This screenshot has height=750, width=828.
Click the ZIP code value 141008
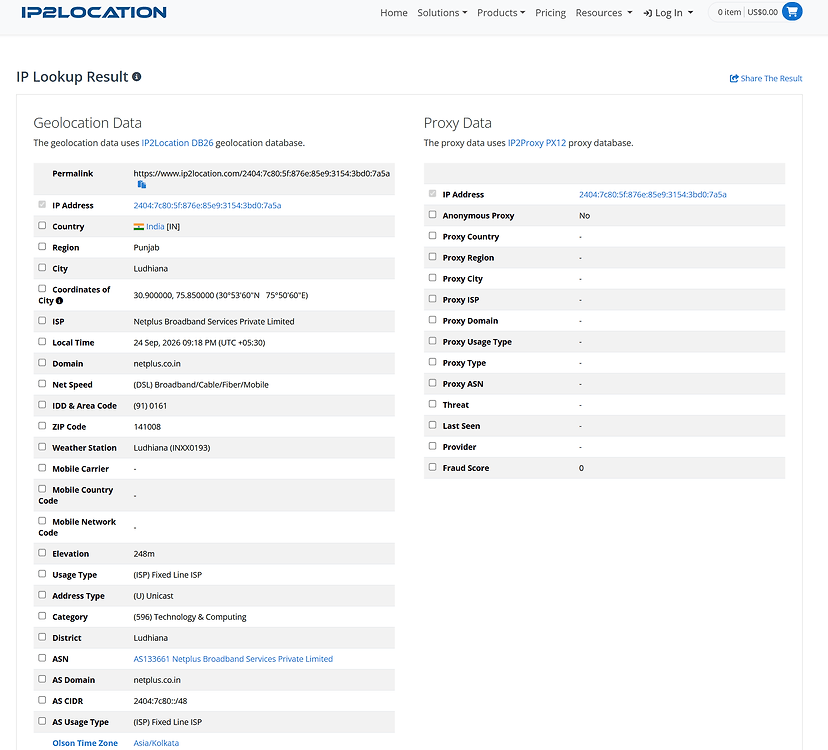[147, 427]
